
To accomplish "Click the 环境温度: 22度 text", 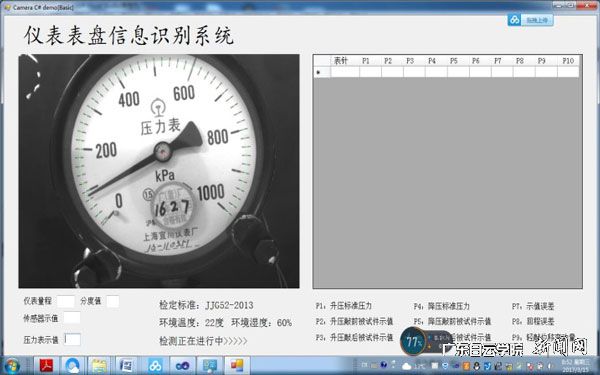I will (191, 323).
